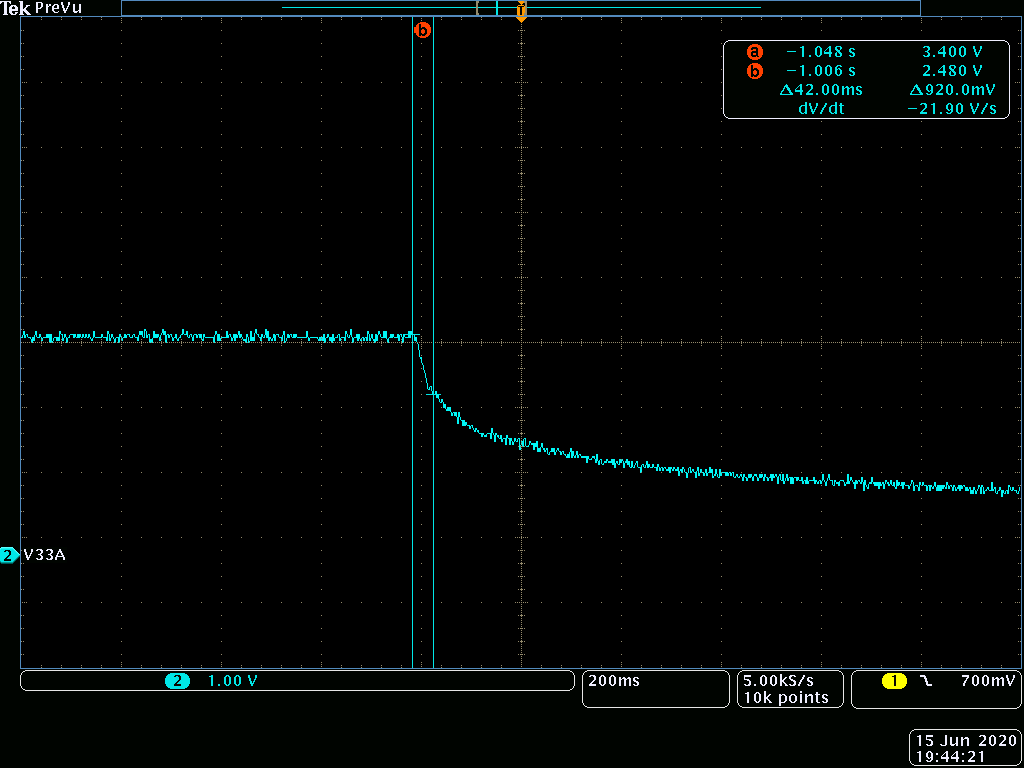Click the cursor b icon in readout box
The width and height of the screenshot is (1024, 768).
coord(754,71)
